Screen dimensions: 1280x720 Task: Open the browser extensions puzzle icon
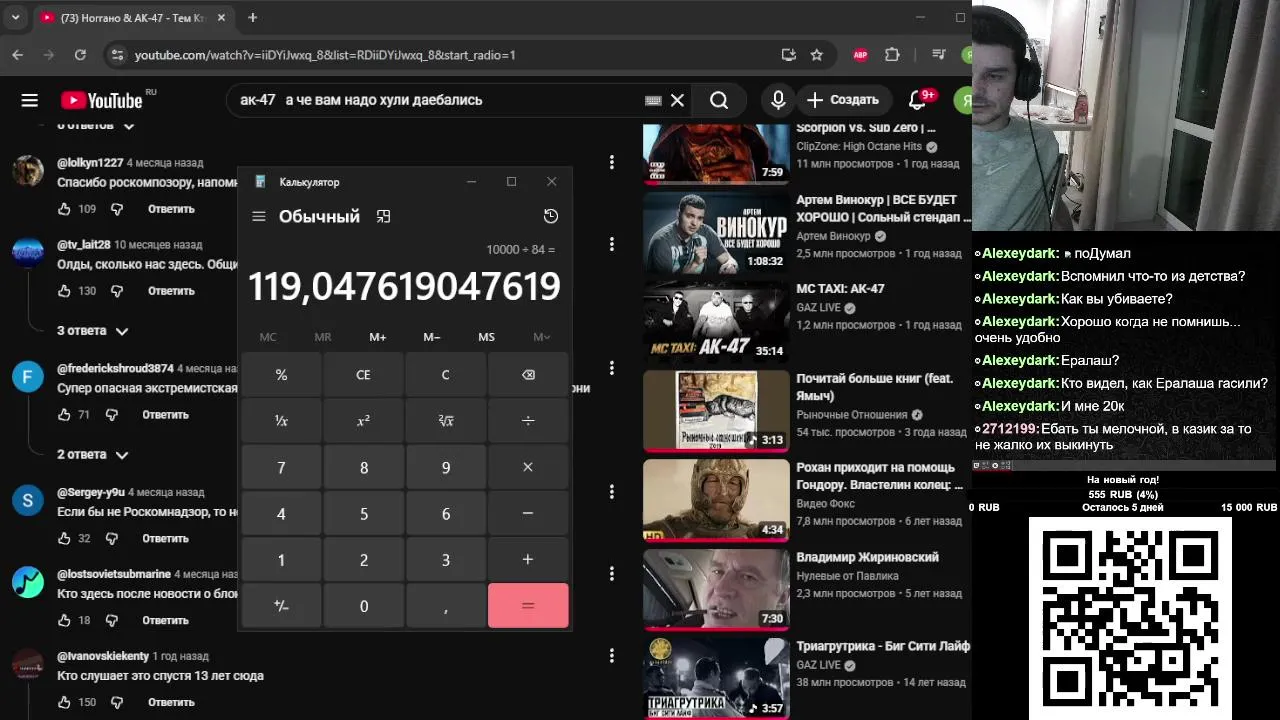892,55
